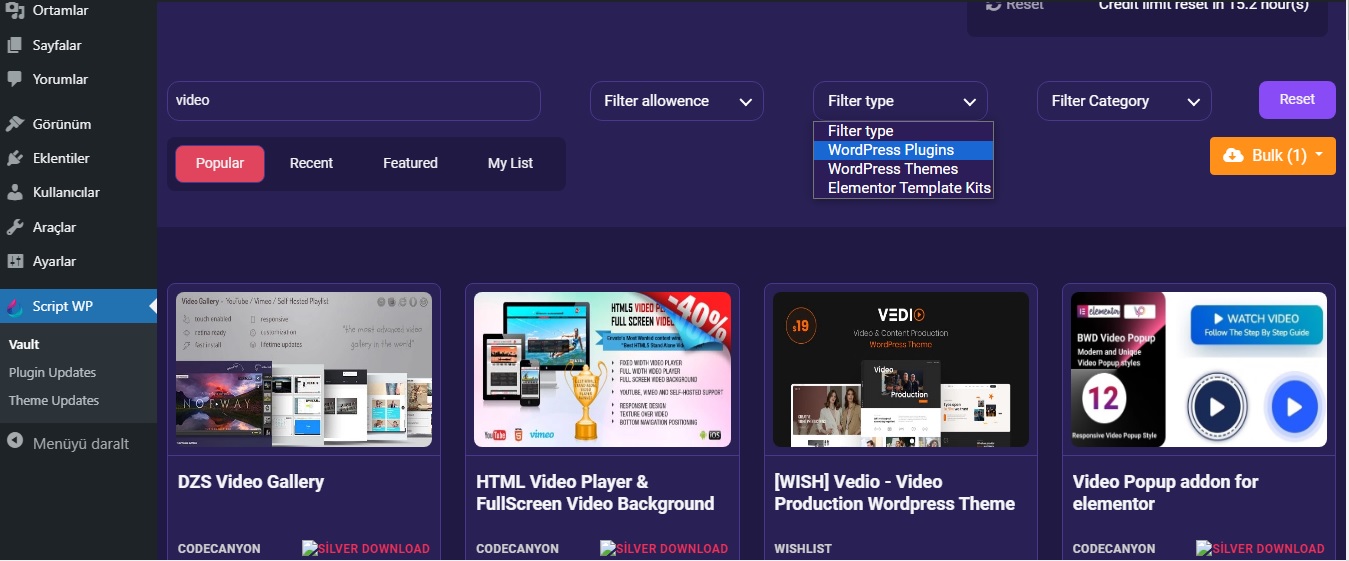This screenshot has width=1349, height=561.
Task: Open Video Popup addon thumbnail image
Action: pyautogui.click(x=1199, y=369)
